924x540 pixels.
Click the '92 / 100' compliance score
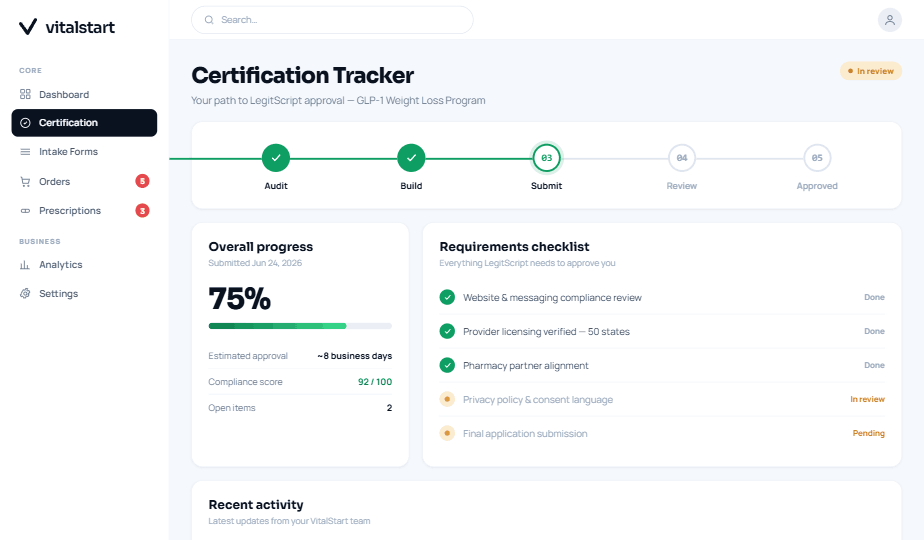[375, 382]
